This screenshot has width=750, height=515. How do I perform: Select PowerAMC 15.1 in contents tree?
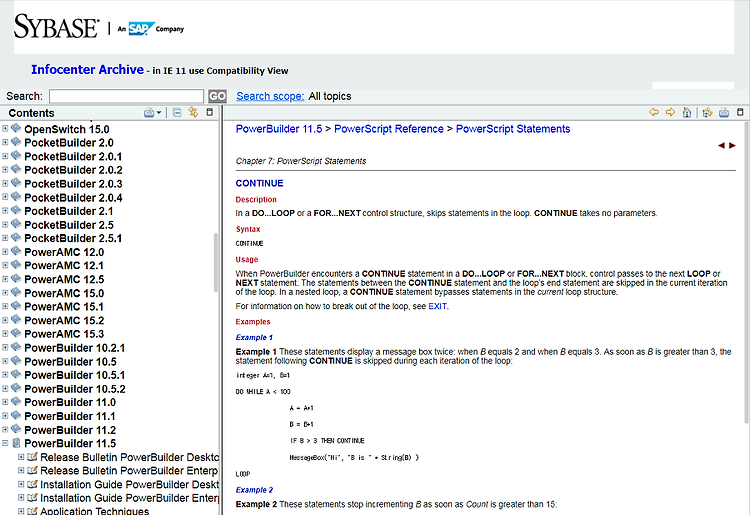pos(64,307)
